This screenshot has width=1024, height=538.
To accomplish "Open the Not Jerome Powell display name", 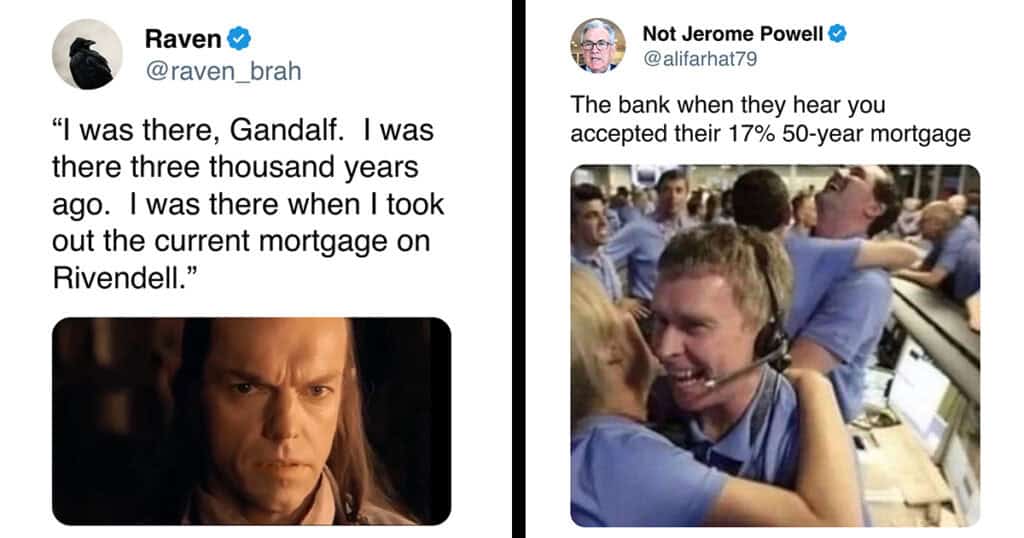I will point(733,33).
